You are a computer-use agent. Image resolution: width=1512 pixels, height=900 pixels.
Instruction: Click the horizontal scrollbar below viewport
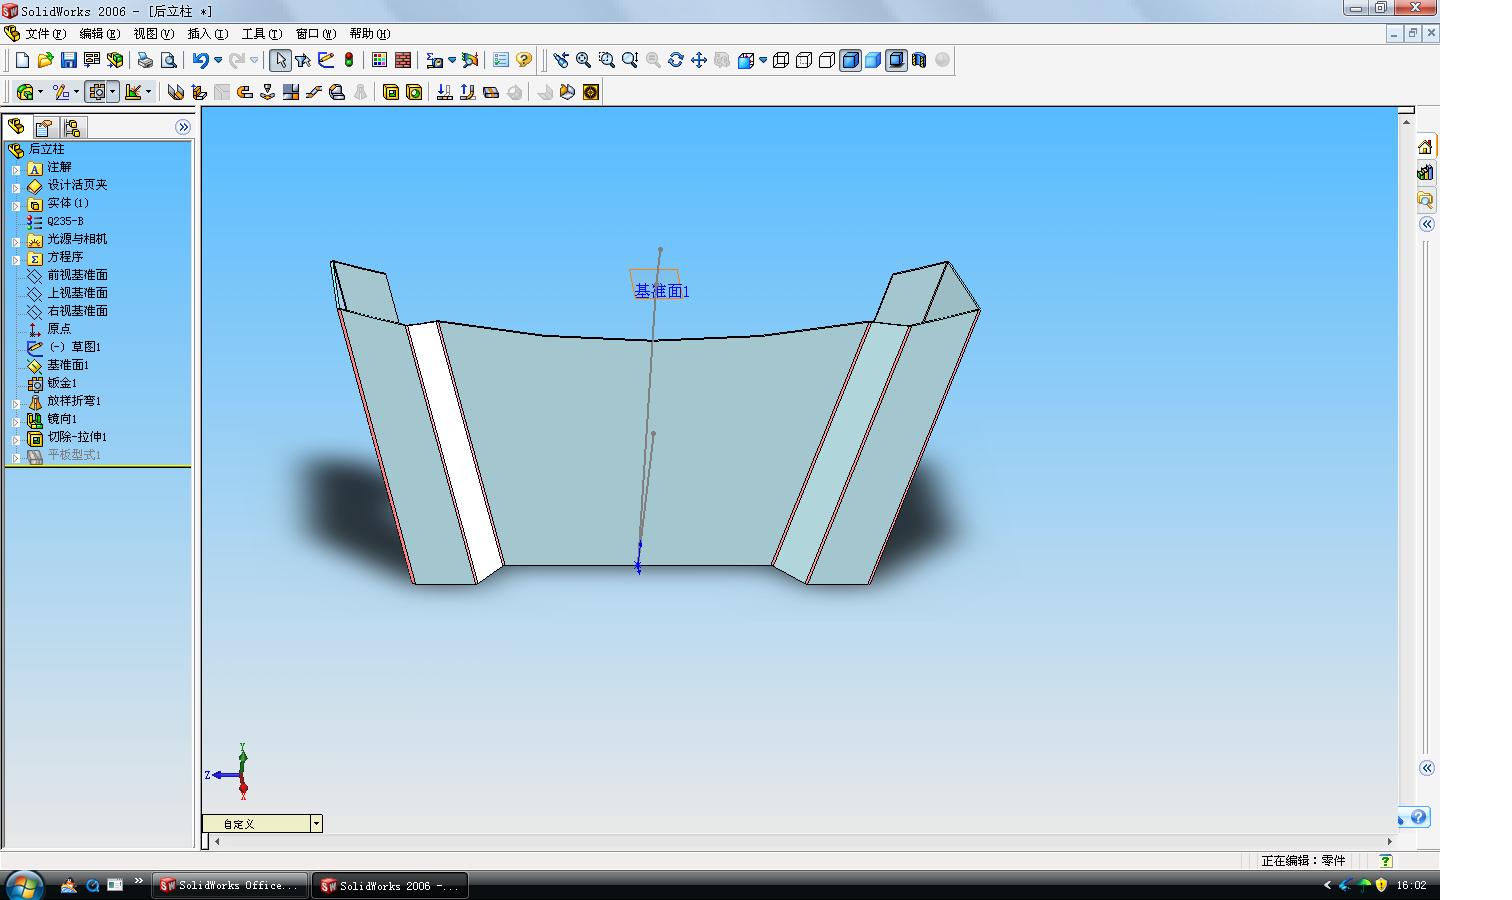pyautogui.click(x=800, y=841)
